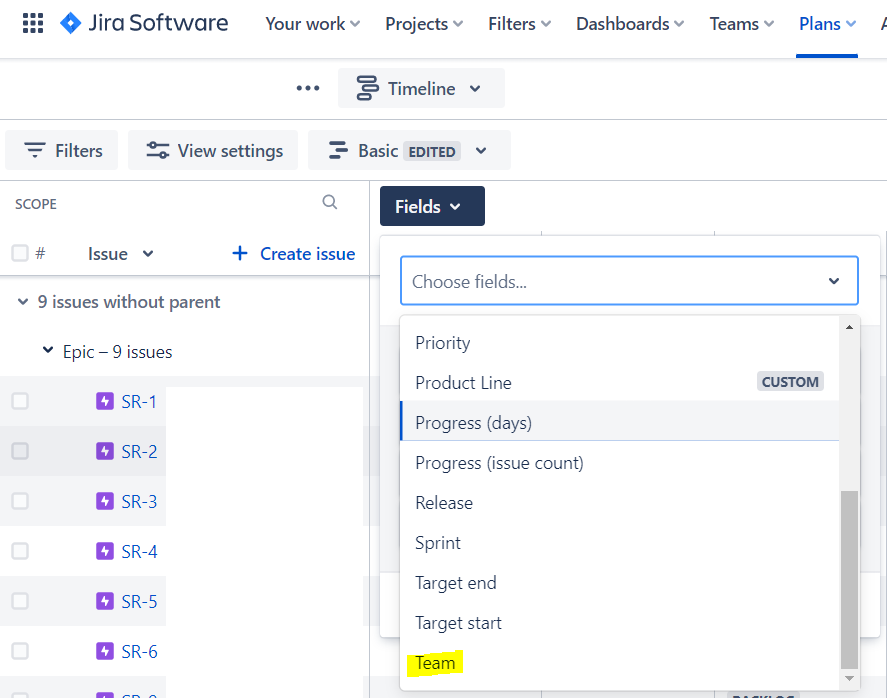Check the box for SR-5
Screen dimensions: 887x698
20,601
